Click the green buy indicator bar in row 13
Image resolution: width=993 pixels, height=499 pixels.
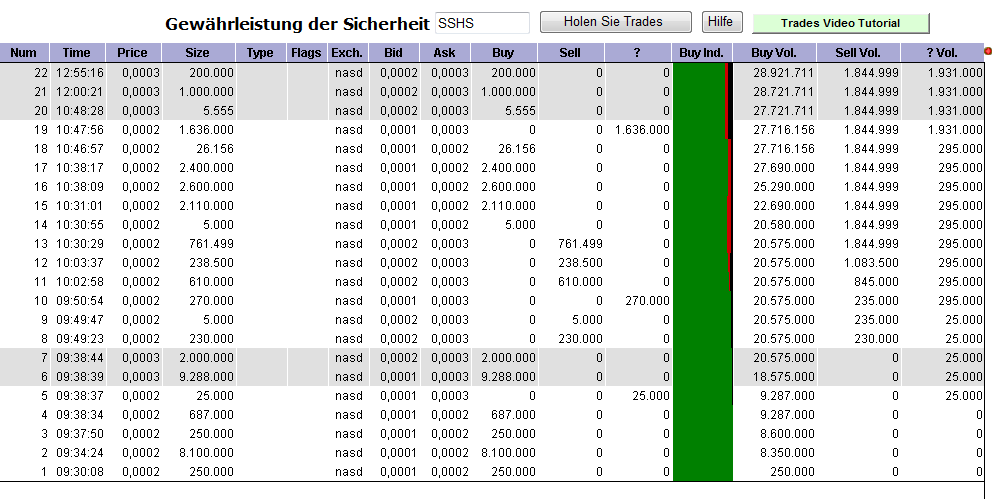coord(700,244)
